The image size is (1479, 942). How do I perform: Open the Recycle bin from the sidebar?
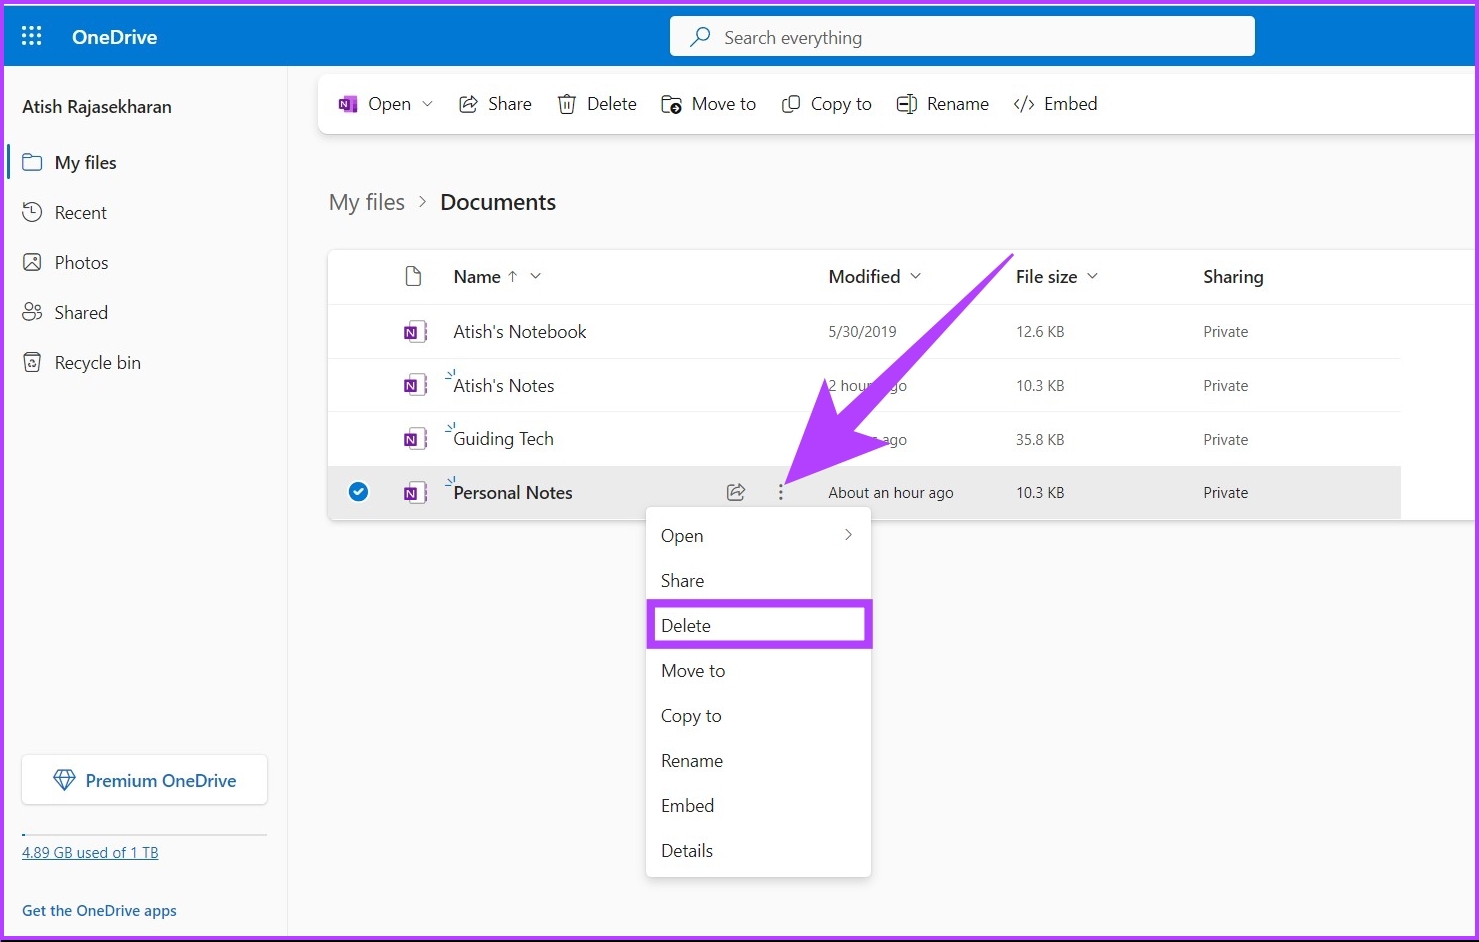tap(97, 362)
